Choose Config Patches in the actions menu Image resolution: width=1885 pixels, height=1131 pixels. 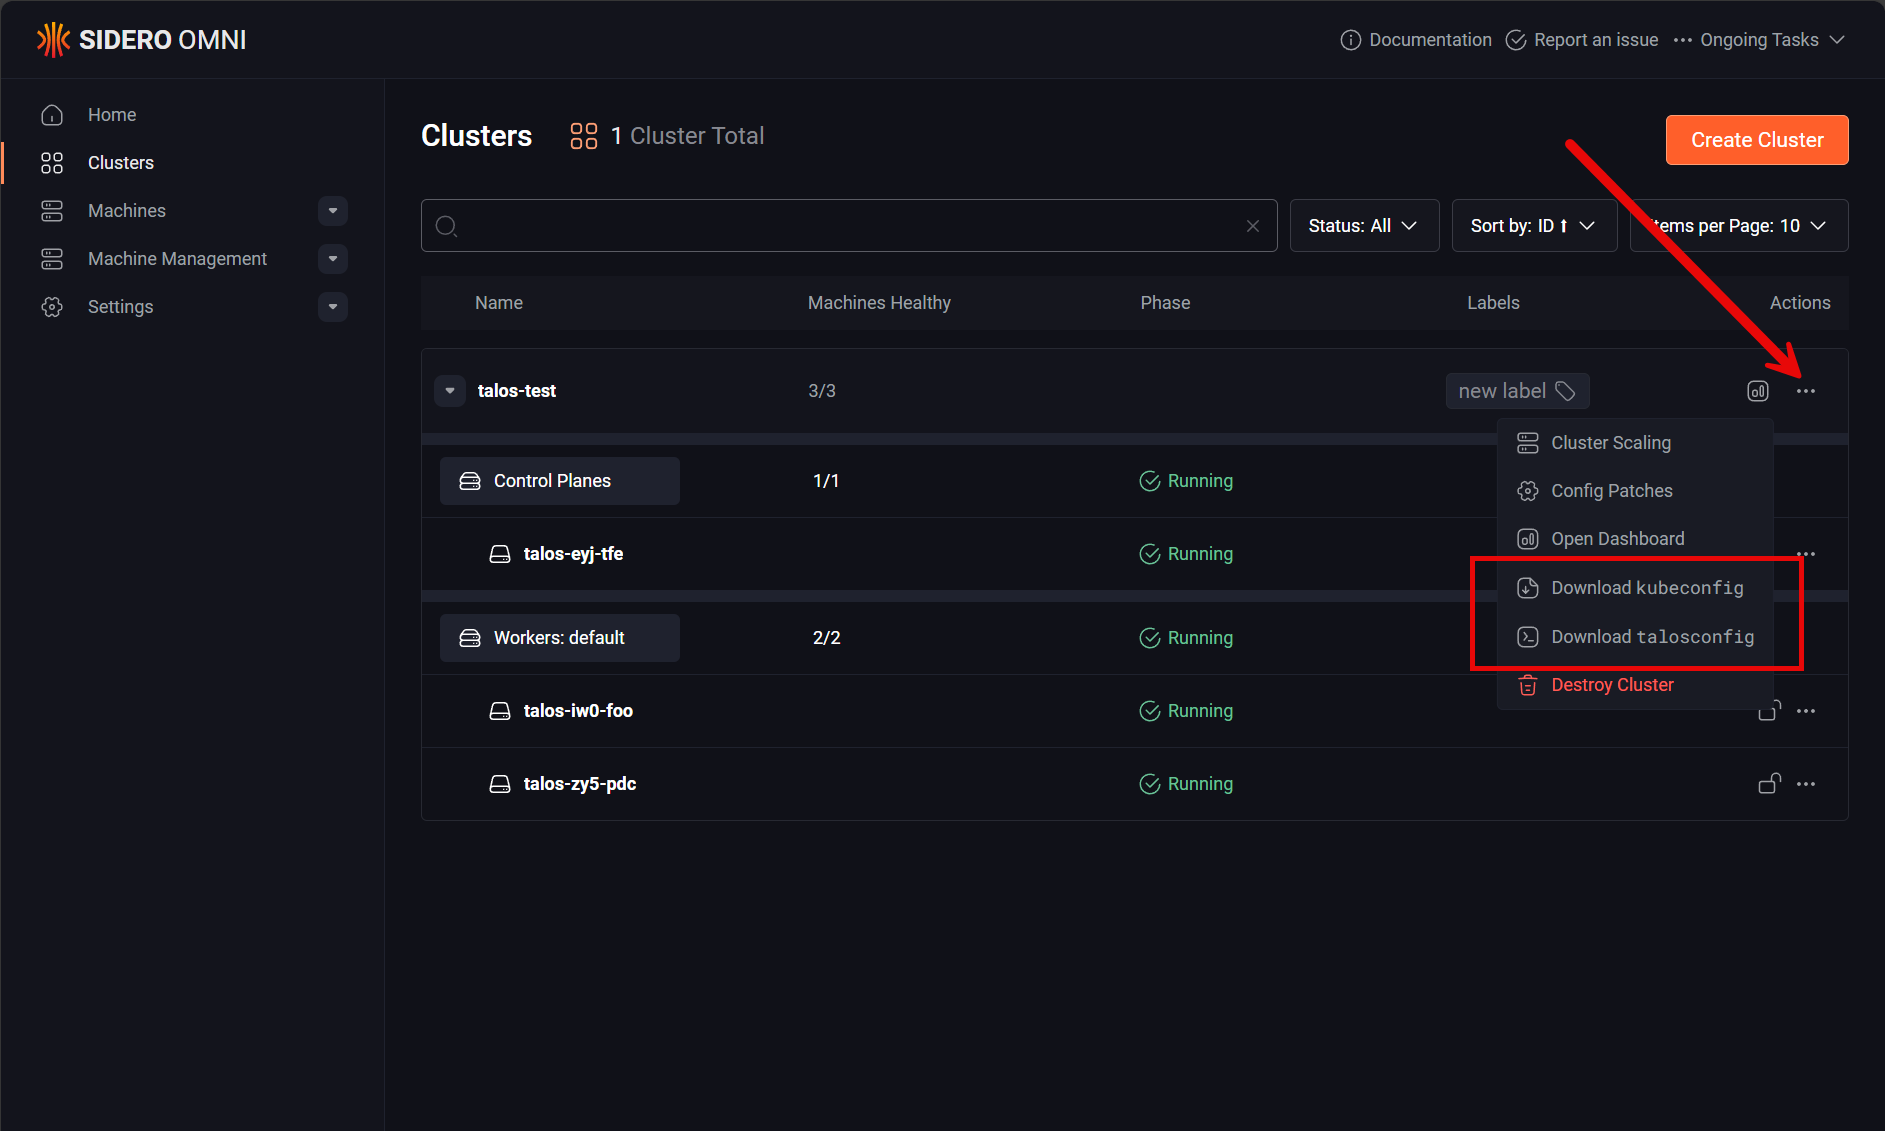click(1611, 490)
